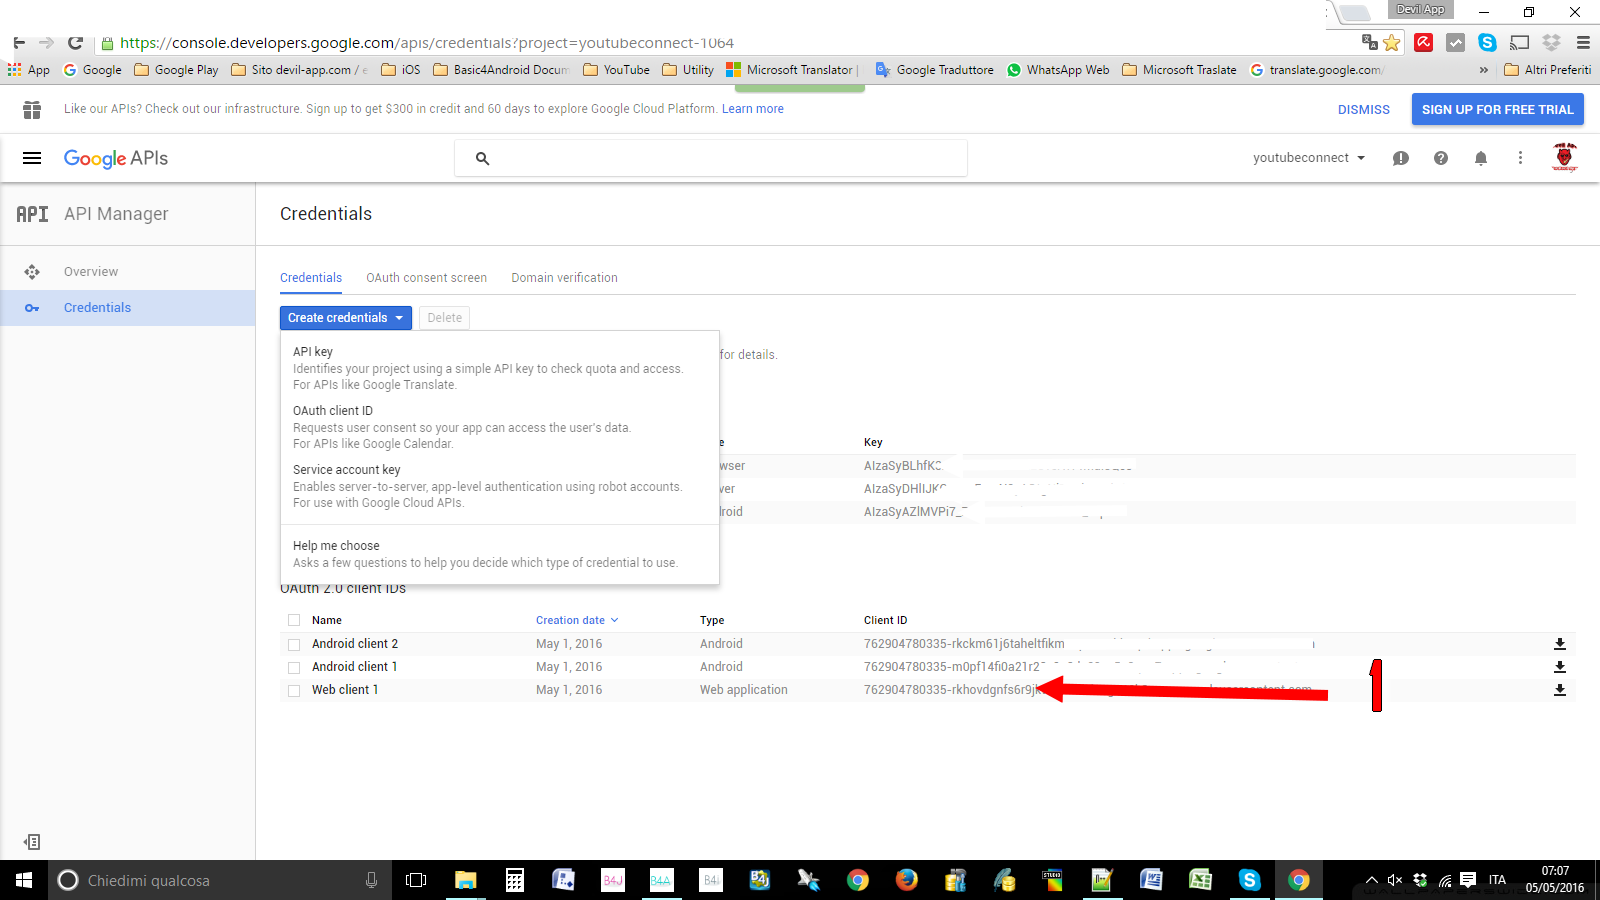This screenshot has height=900, width=1600.
Task: Open the iOS bookmarks folder
Action: (x=401, y=70)
